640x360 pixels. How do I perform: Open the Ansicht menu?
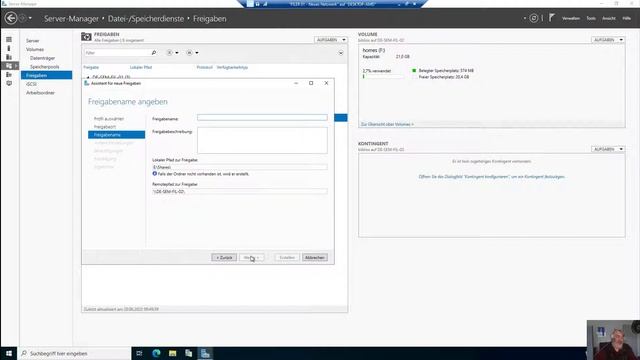coord(609,18)
